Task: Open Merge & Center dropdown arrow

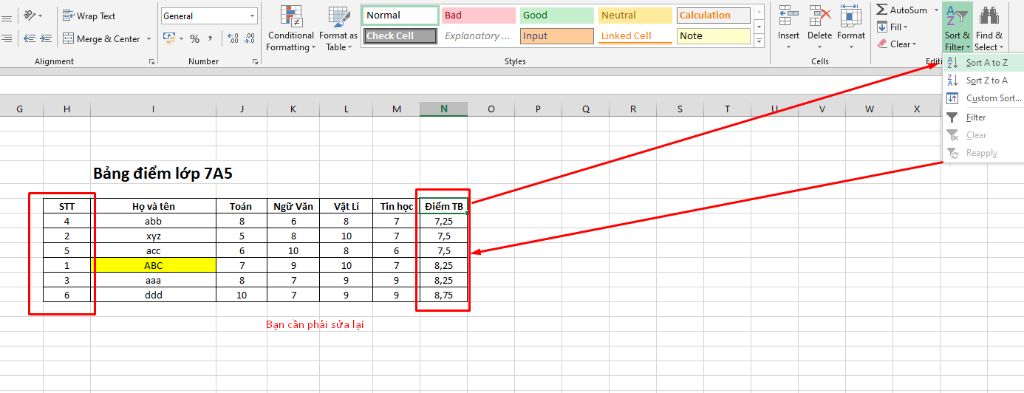Action: (148, 39)
